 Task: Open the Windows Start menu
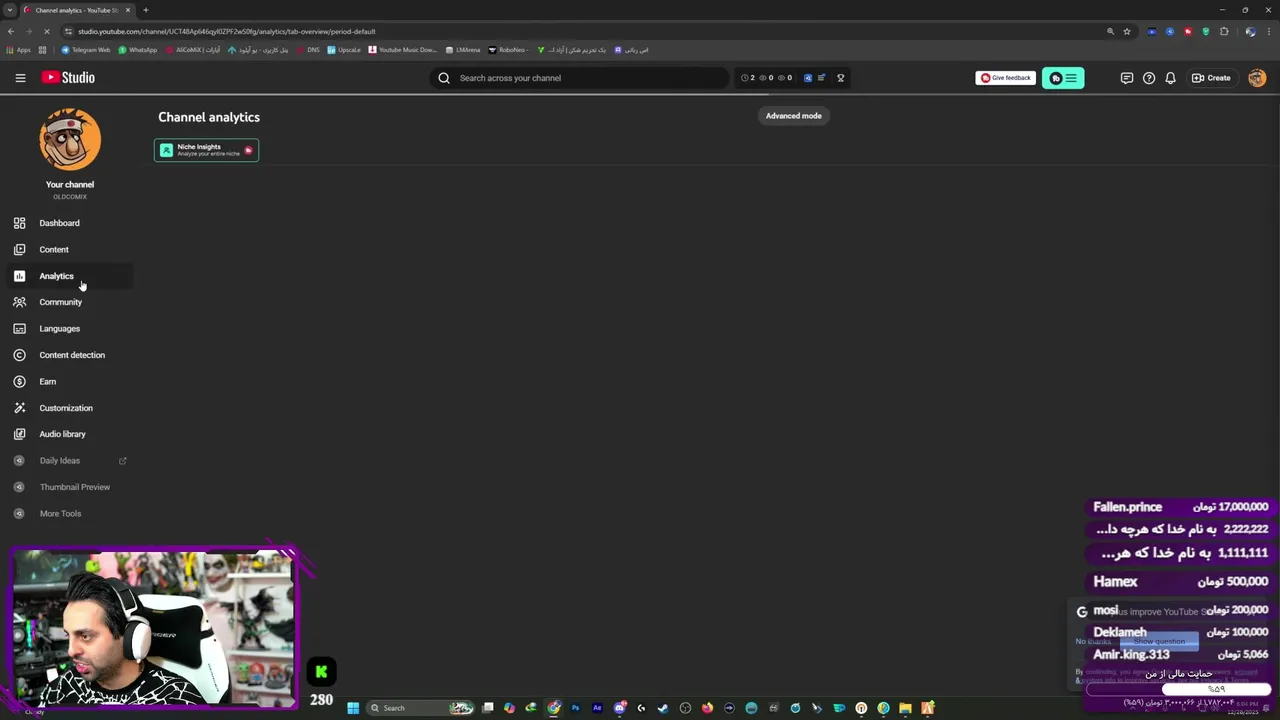click(x=353, y=708)
